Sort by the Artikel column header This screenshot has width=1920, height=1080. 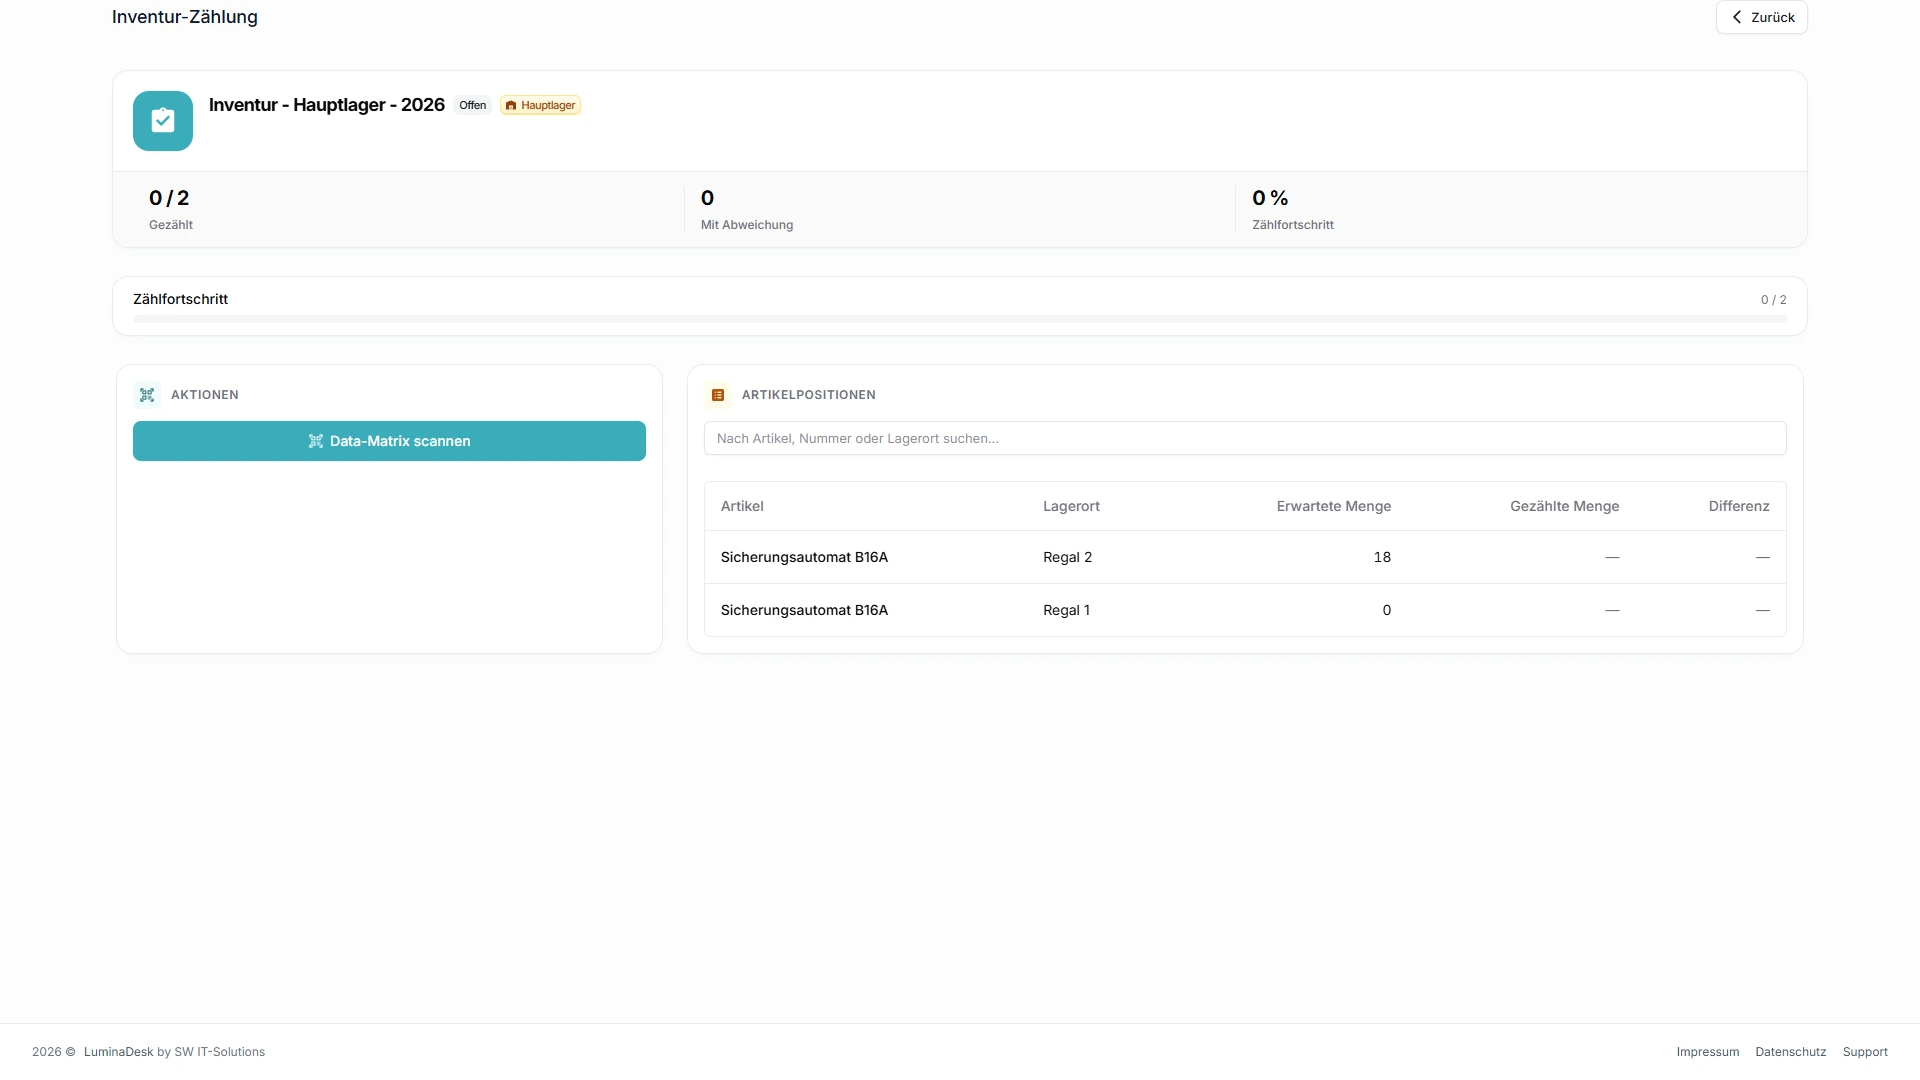click(742, 506)
